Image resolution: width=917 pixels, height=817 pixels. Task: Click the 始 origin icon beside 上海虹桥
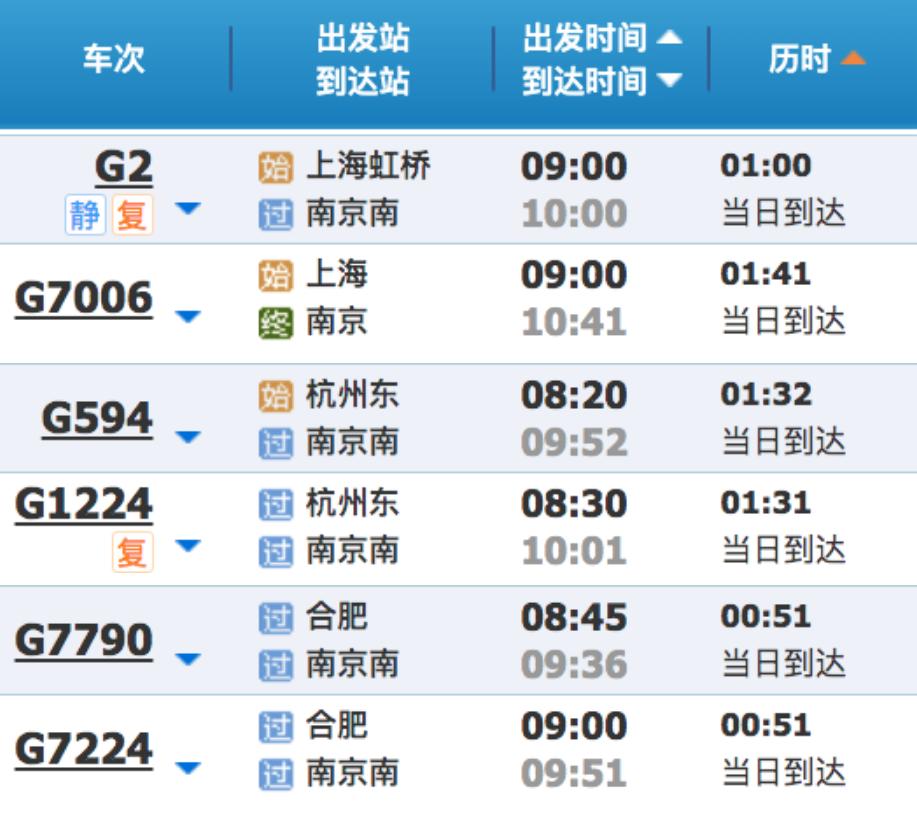(275, 167)
